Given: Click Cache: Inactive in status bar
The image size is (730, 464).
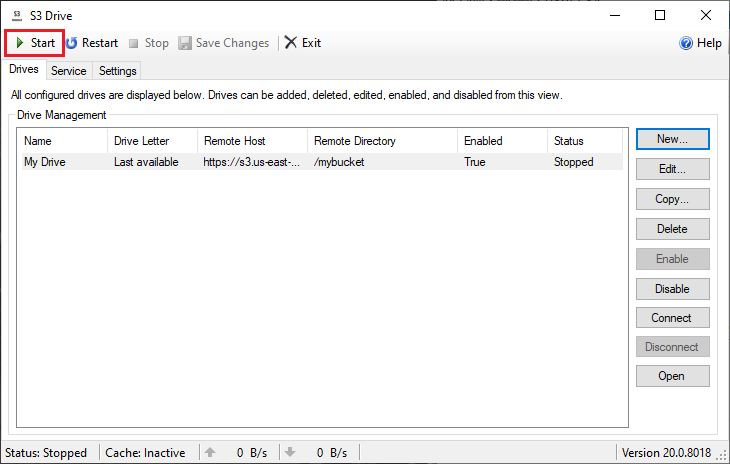Looking at the screenshot, I should [x=145, y=453].
